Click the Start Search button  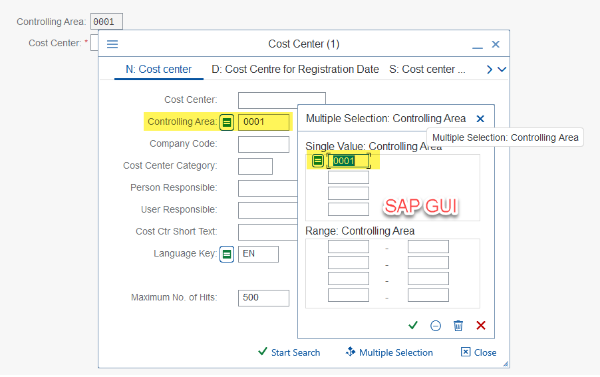[x=289, y=352]
